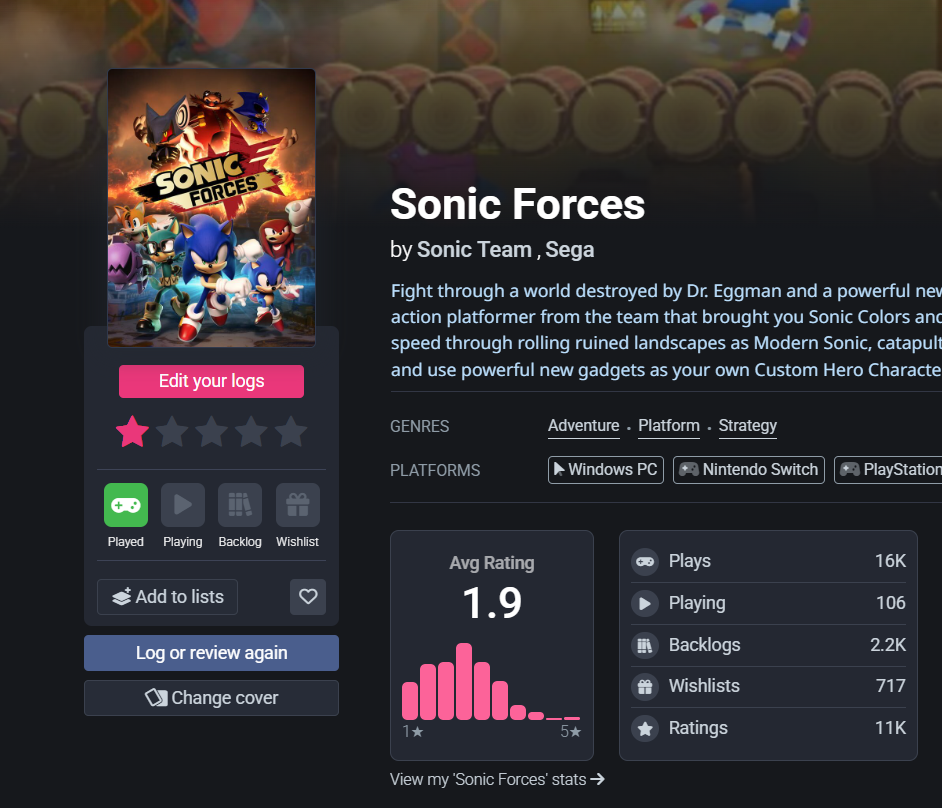Click the Wishlists gift icon in stats

pyautogui.click(x=646, y=687)
